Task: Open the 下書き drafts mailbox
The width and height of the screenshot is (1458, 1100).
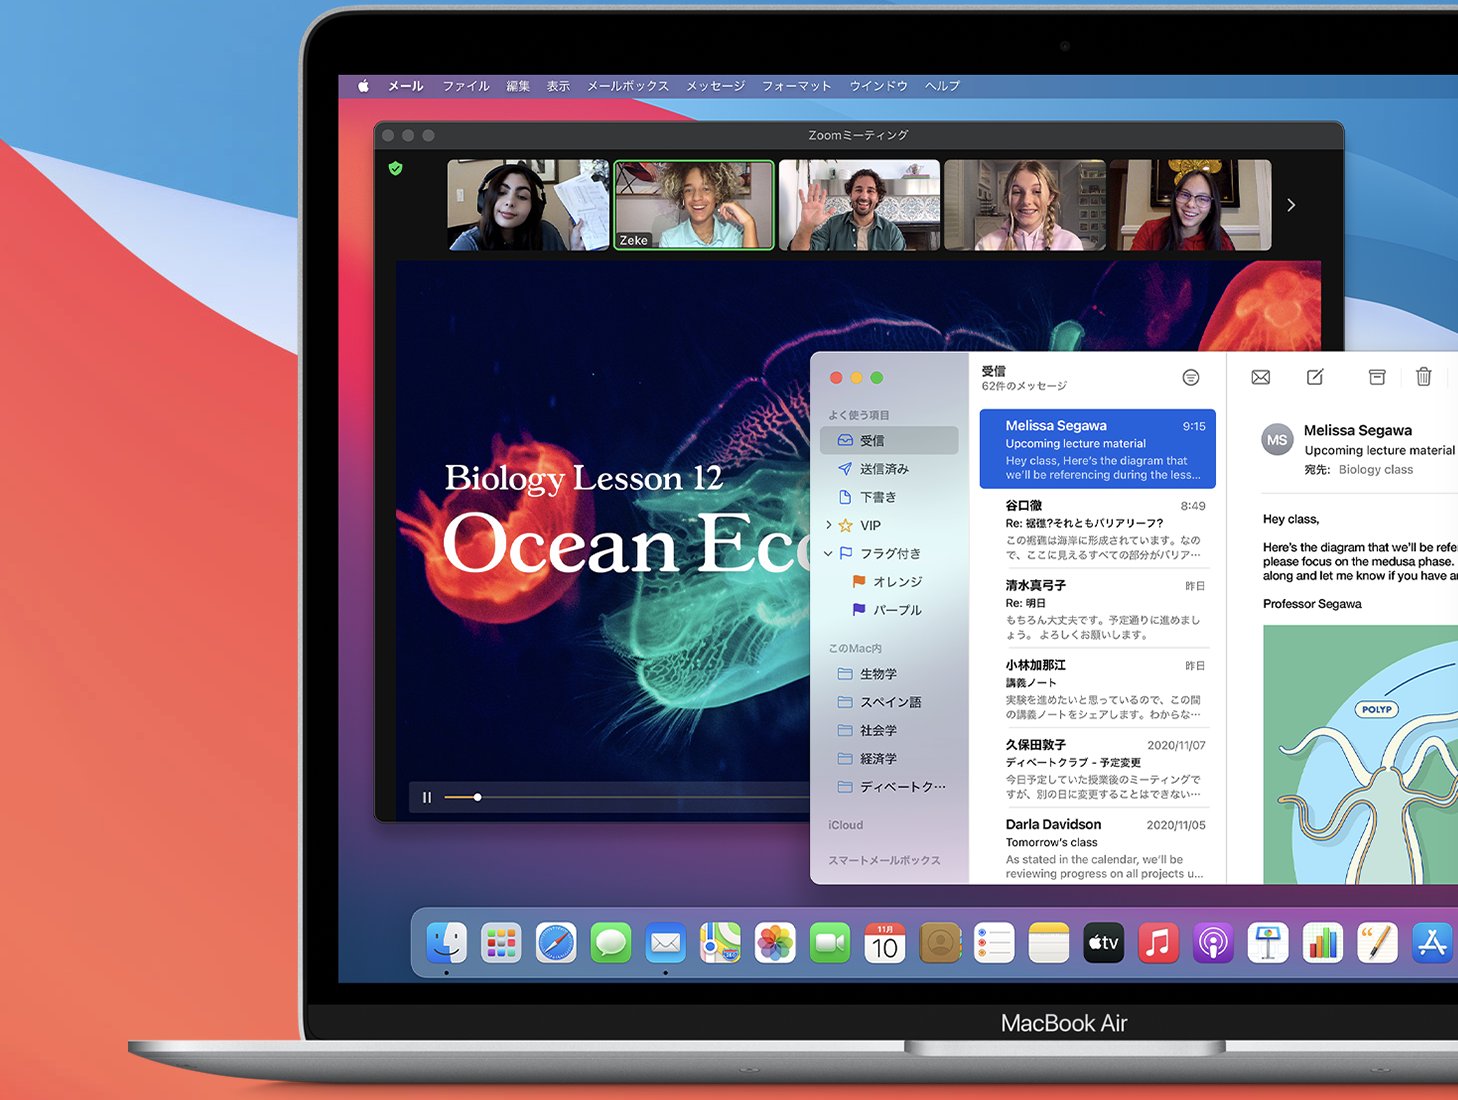Action: click(889, 497)
